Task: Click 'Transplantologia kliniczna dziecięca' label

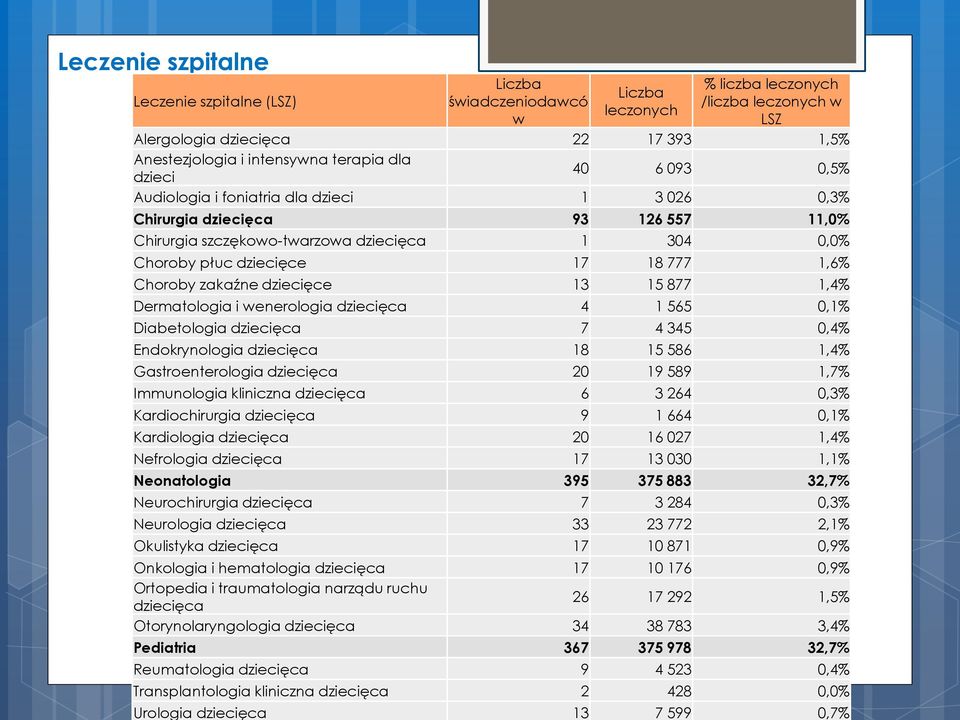Action: 261,692
